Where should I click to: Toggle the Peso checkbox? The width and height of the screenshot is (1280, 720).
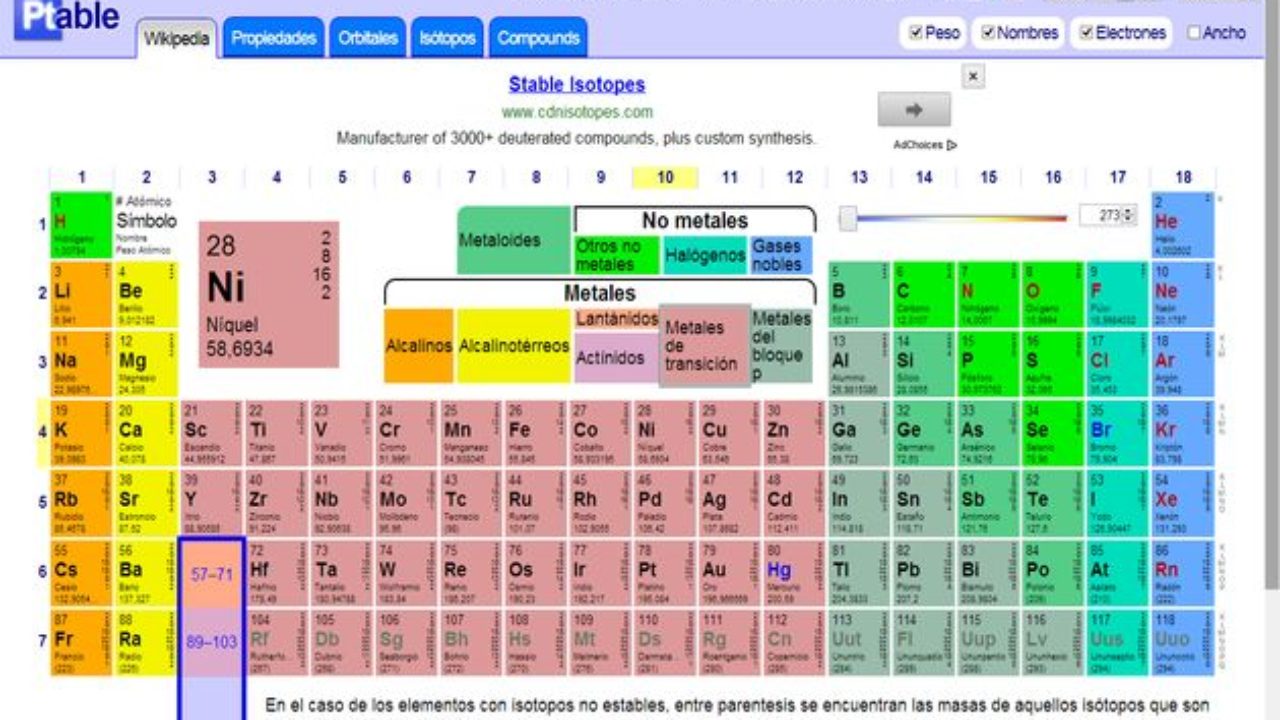915,33
